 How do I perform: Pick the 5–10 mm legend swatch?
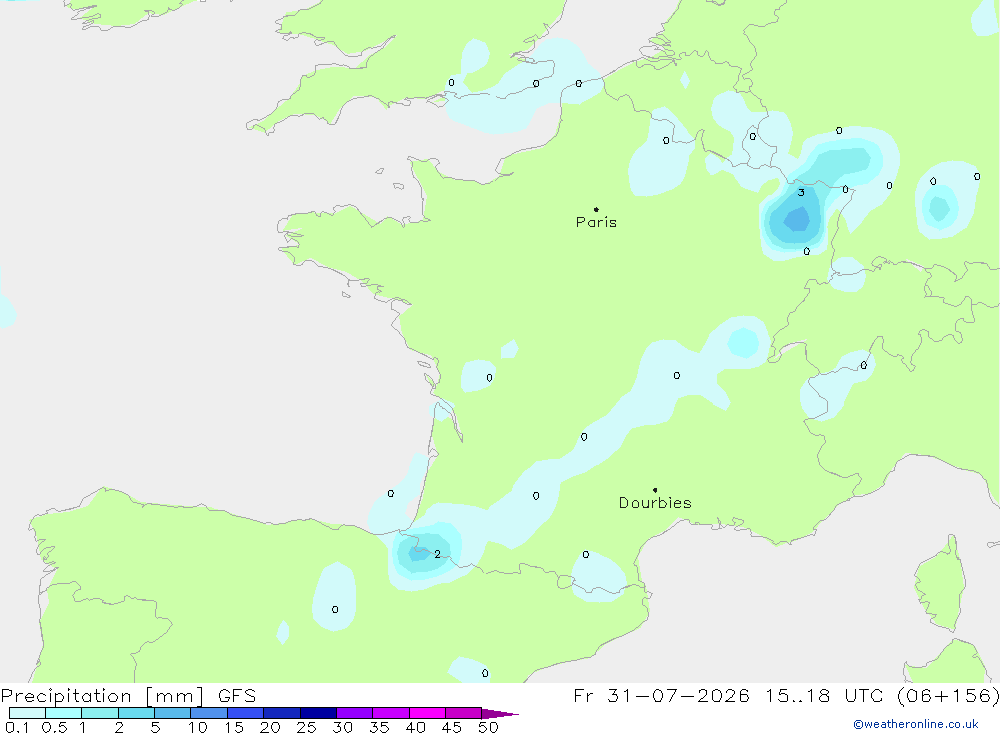coord(172,713)
